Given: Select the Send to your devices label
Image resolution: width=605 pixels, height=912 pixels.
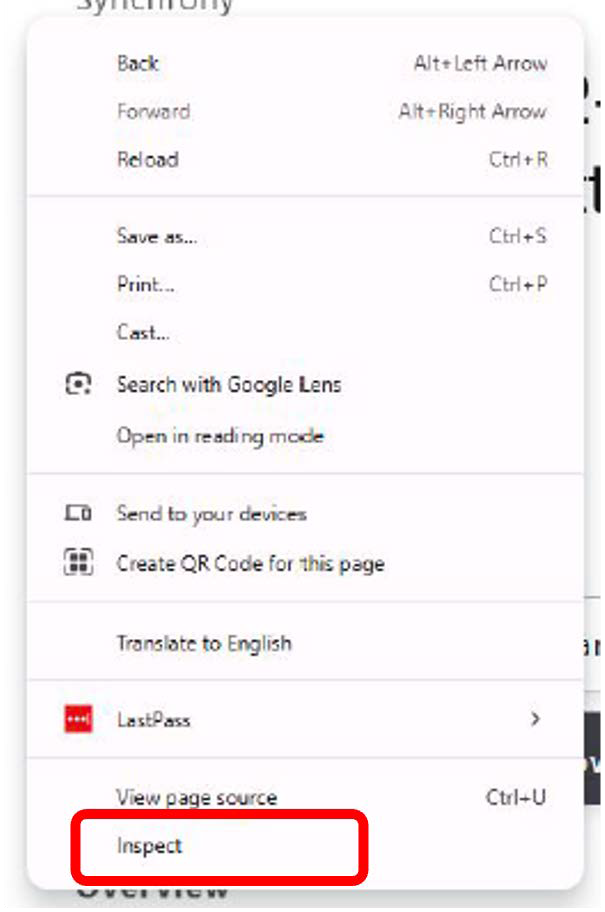Looking at the screenshot, I should (x=211, y=514).
